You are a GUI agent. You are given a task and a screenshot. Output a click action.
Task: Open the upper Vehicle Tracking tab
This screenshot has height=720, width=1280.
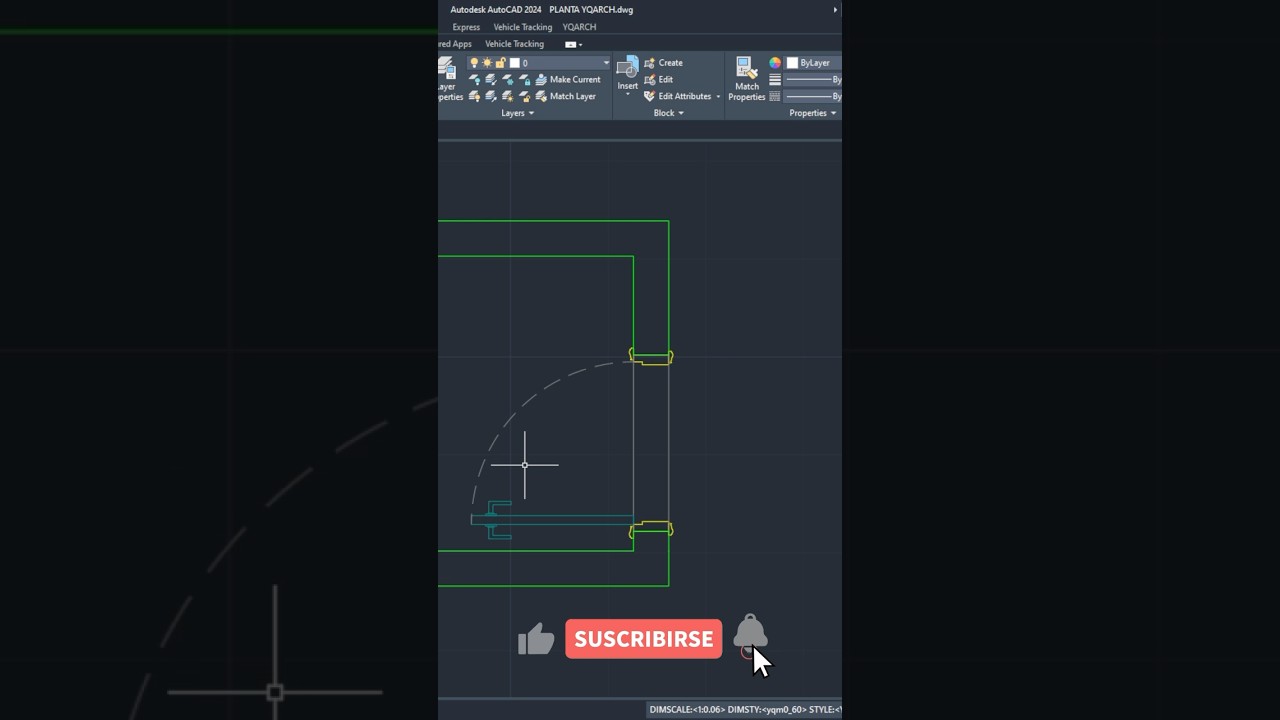tap(522, 27)
